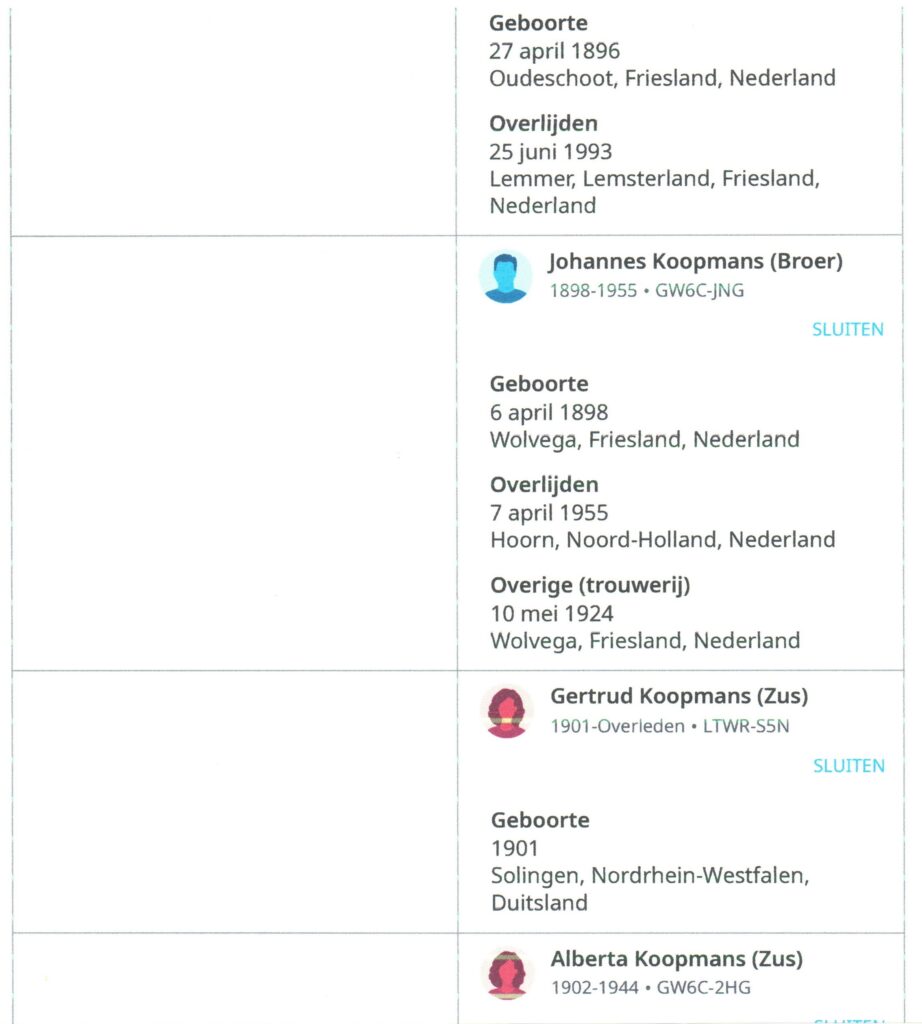Click the Overige (trouwerij) heading
The height and width of the screenshot is (1024, 922).
590,585
